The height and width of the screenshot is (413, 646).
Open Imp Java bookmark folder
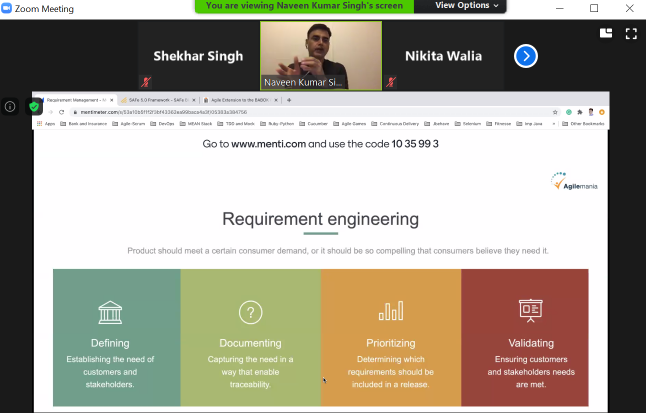529,124
